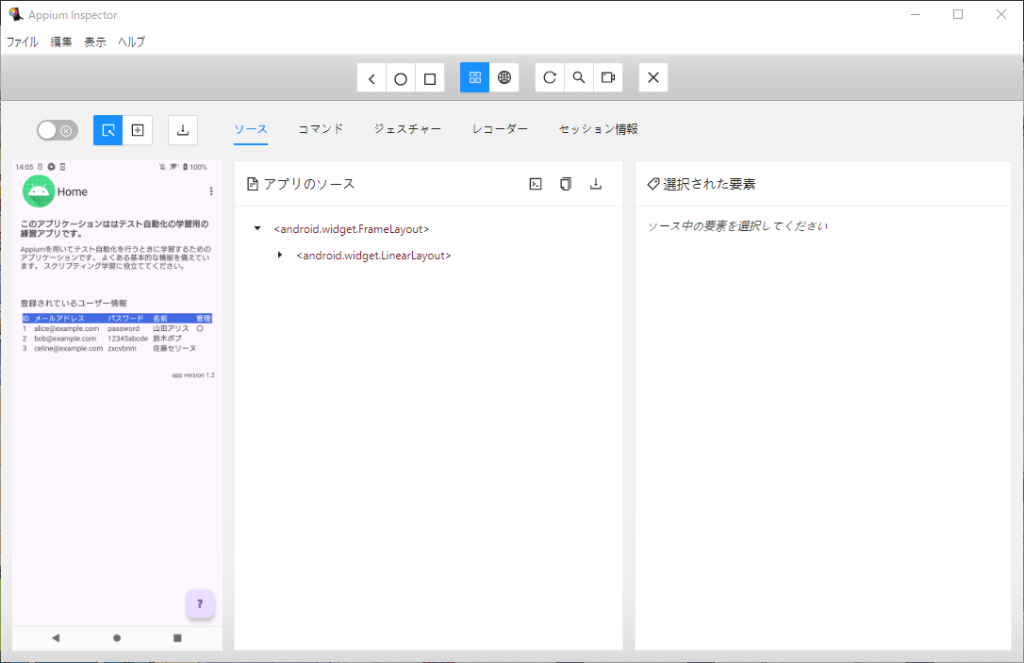
Task: Enable Tap/Swipe by coordinates mode
Action: coord(138,130)
